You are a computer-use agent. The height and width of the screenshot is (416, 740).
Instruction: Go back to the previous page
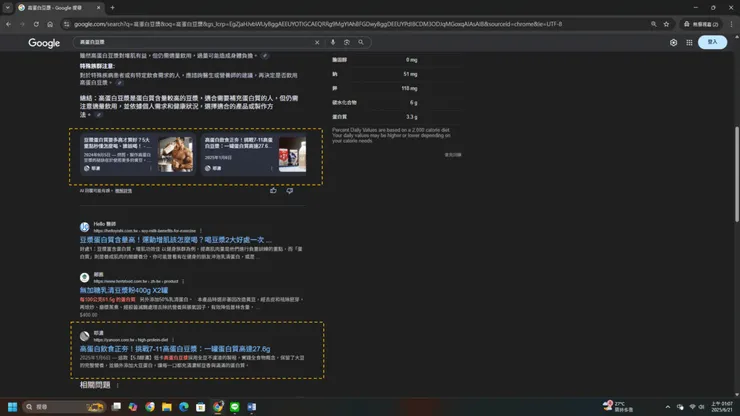tap(8, 24)
